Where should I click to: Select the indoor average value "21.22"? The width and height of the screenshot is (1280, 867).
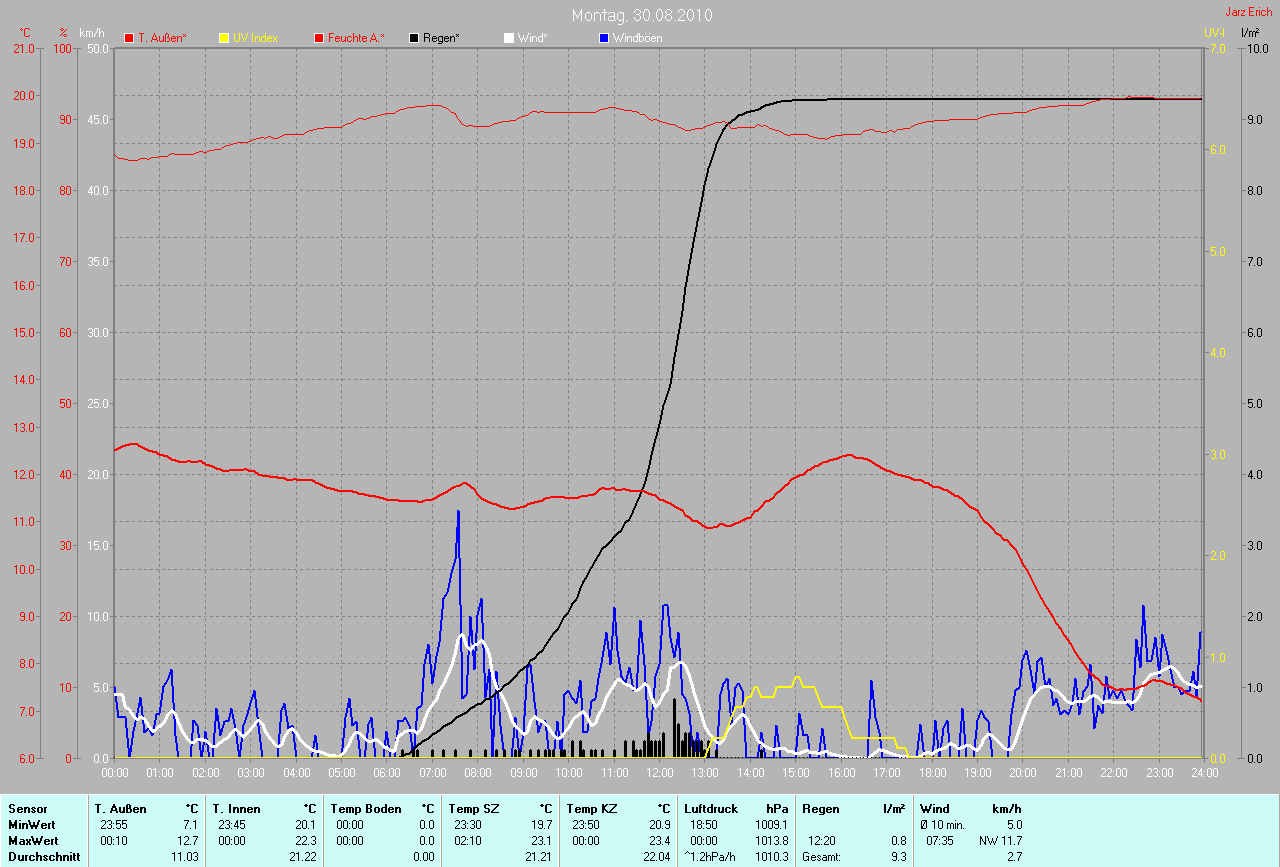[x=303, y=857]
